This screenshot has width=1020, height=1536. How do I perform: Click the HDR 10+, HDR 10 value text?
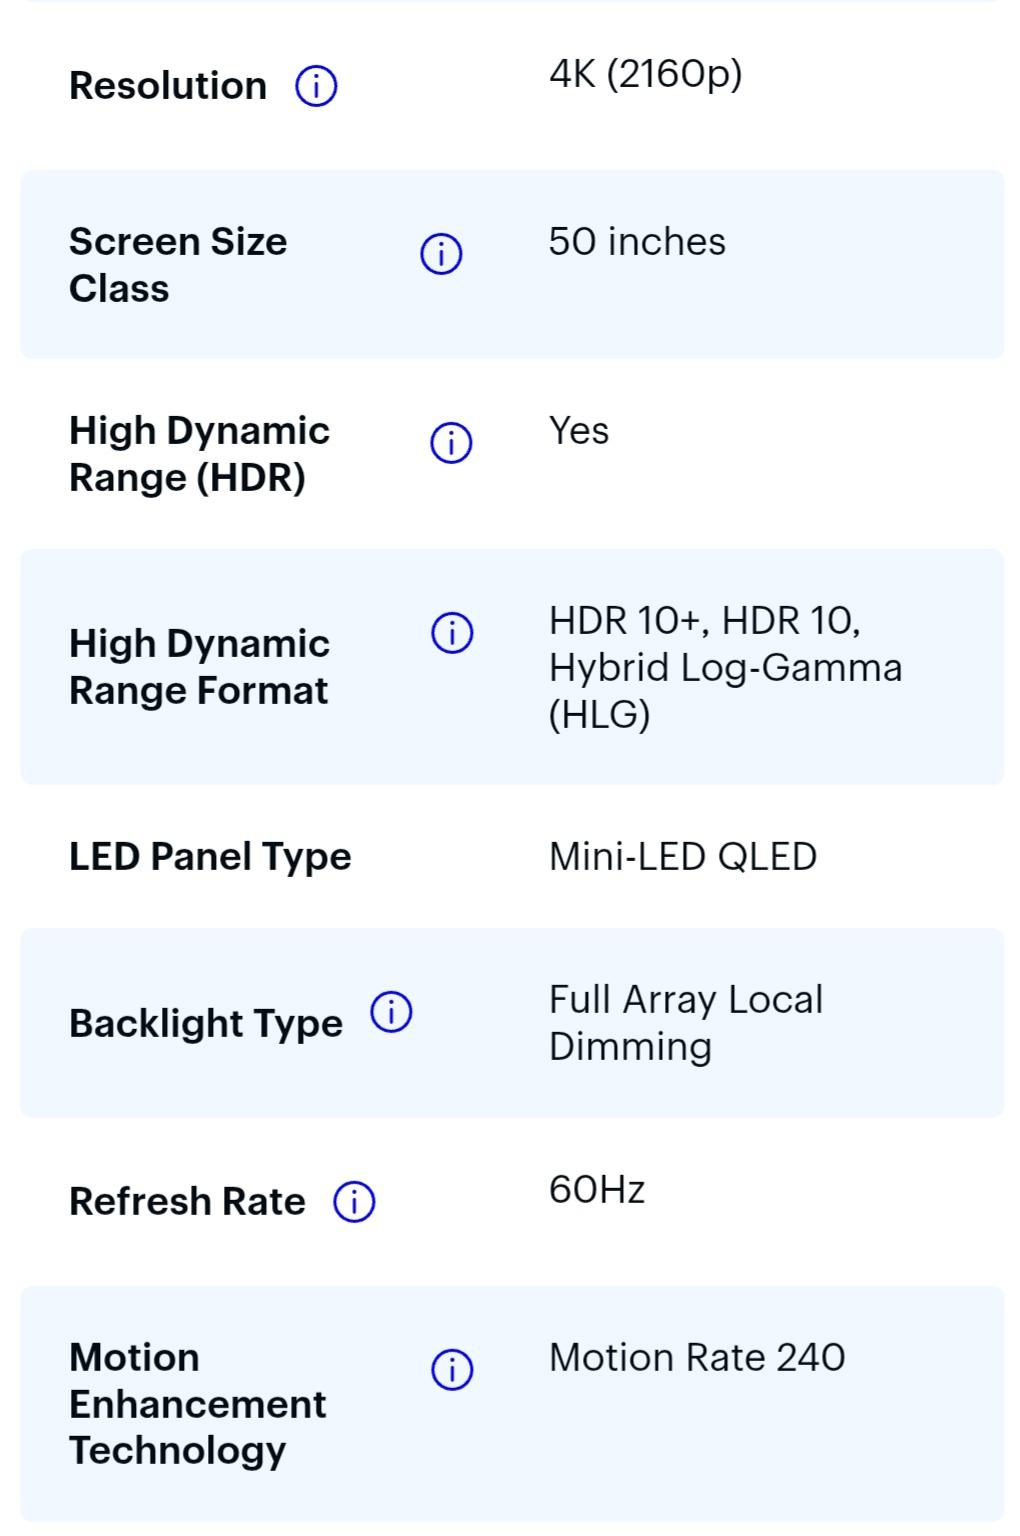tap(704, 621)
